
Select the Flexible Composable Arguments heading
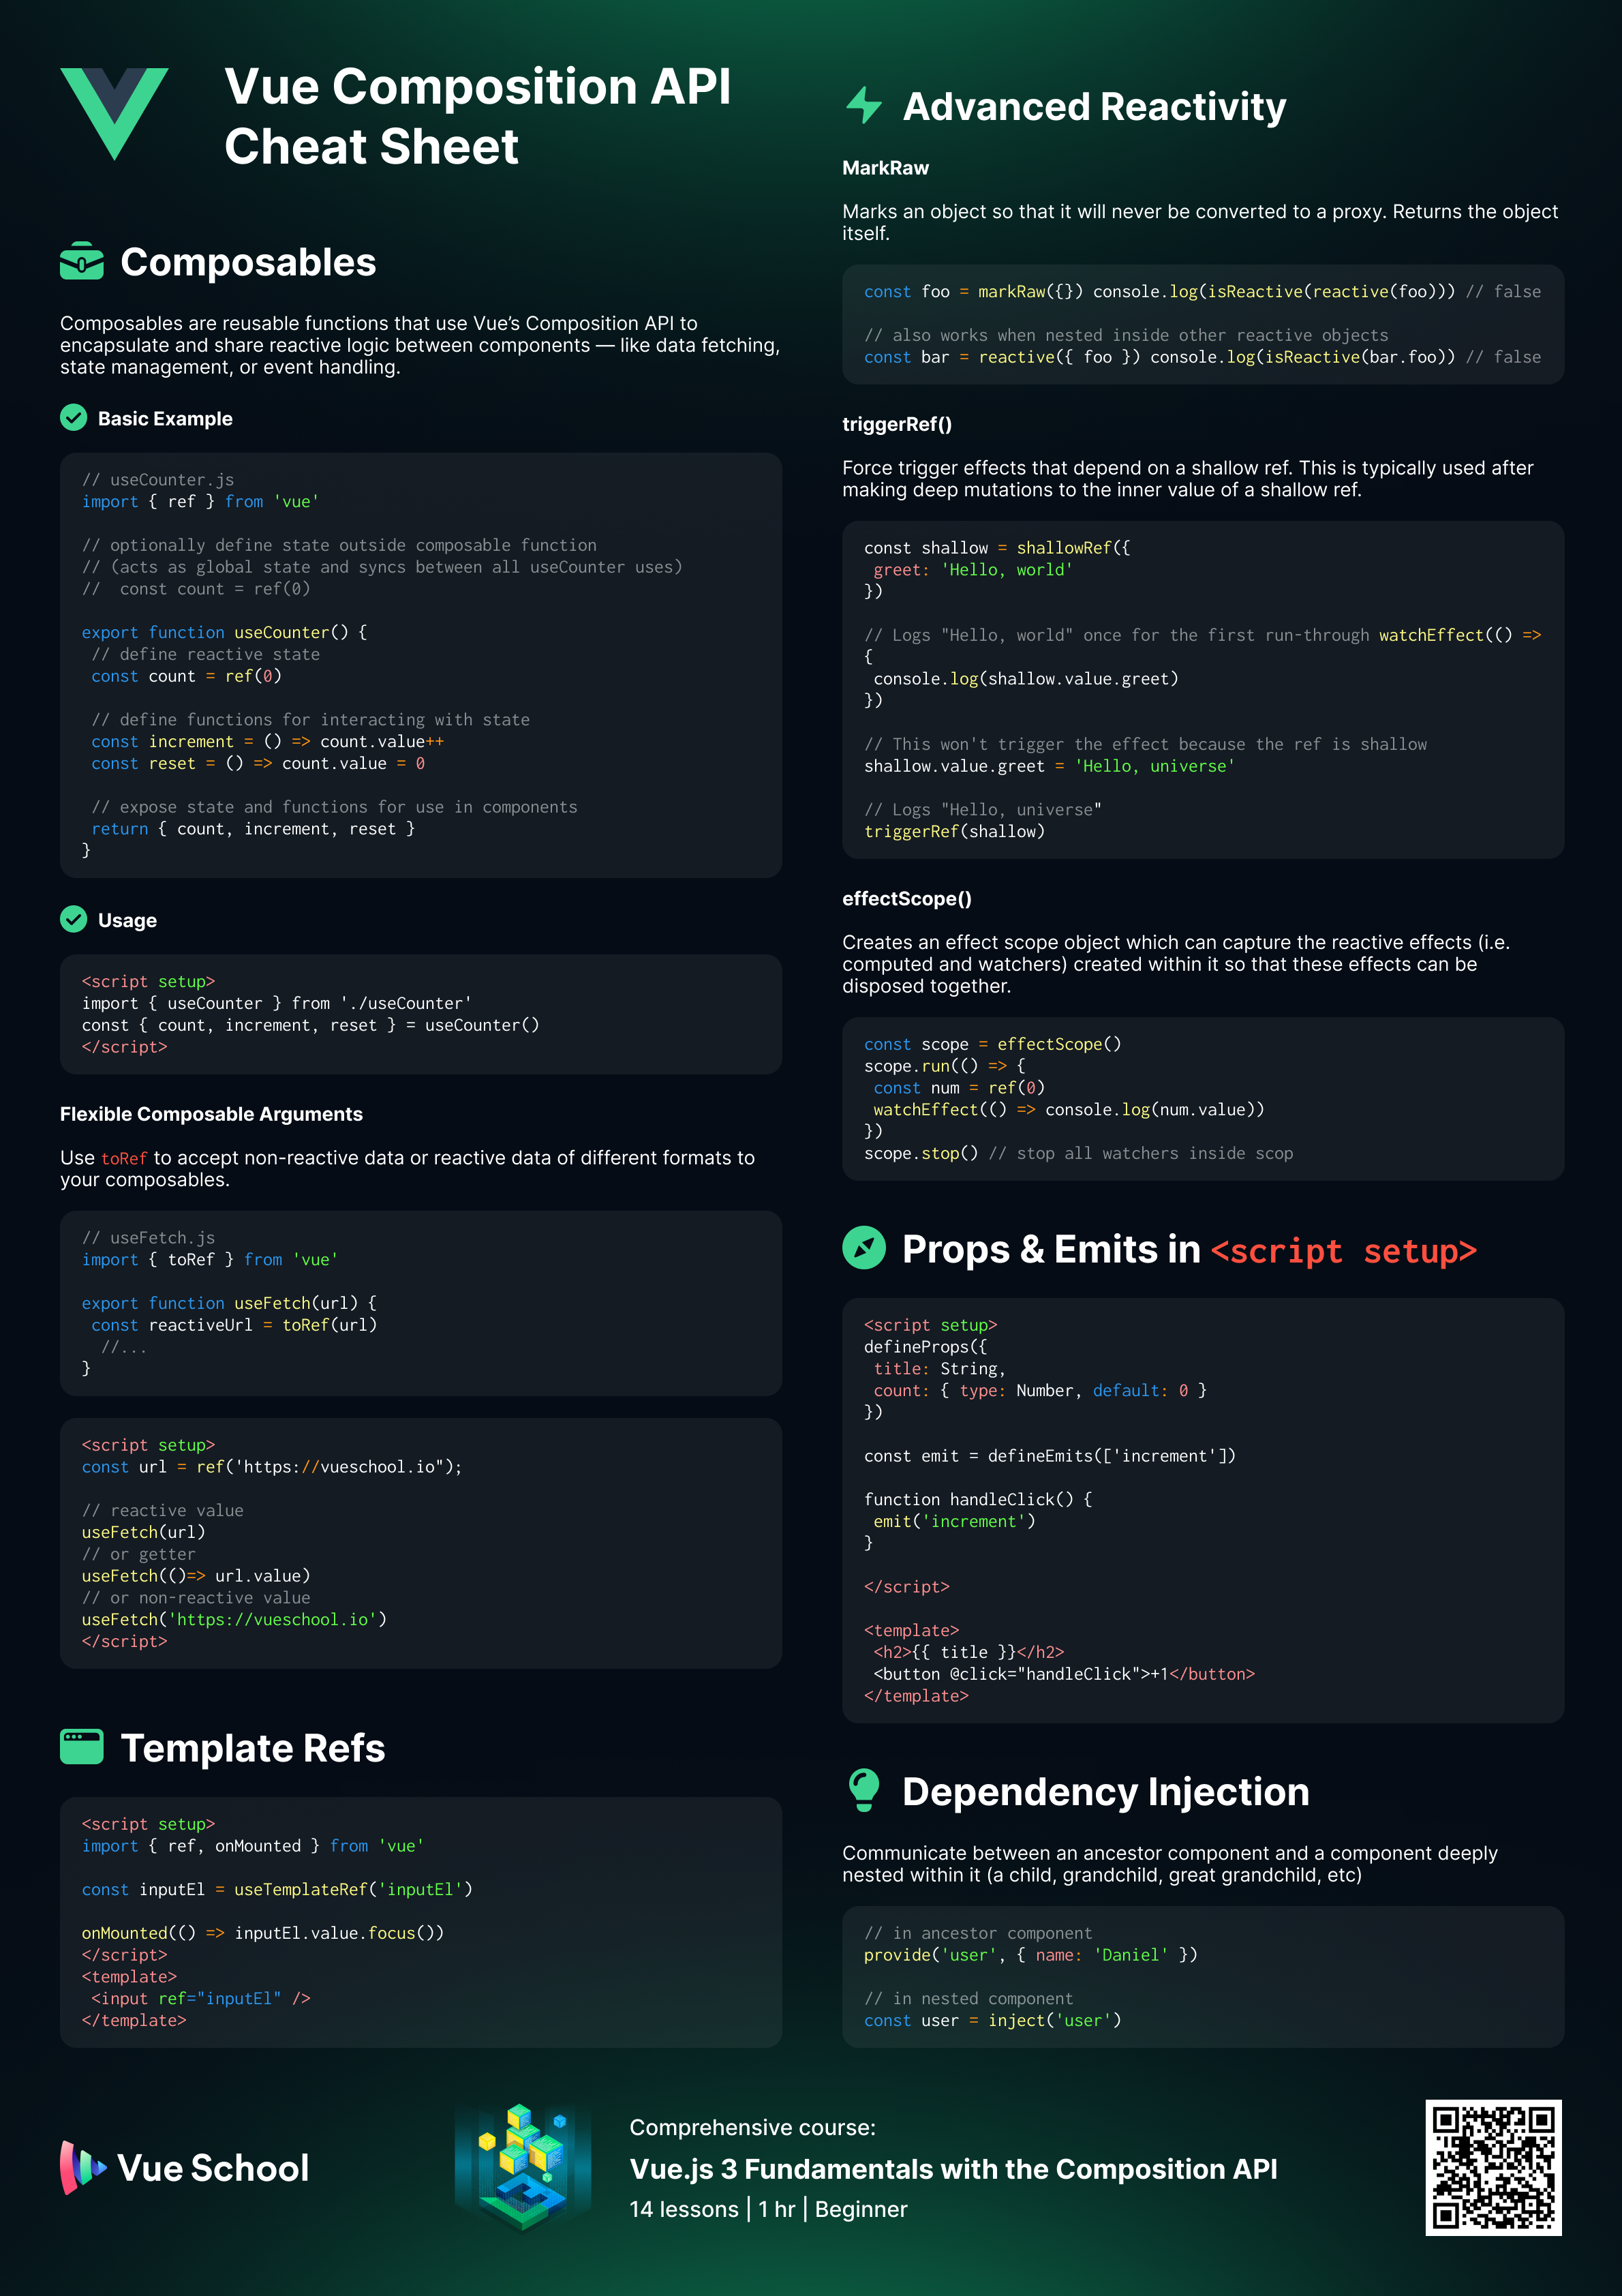[x=211, y=1114]
